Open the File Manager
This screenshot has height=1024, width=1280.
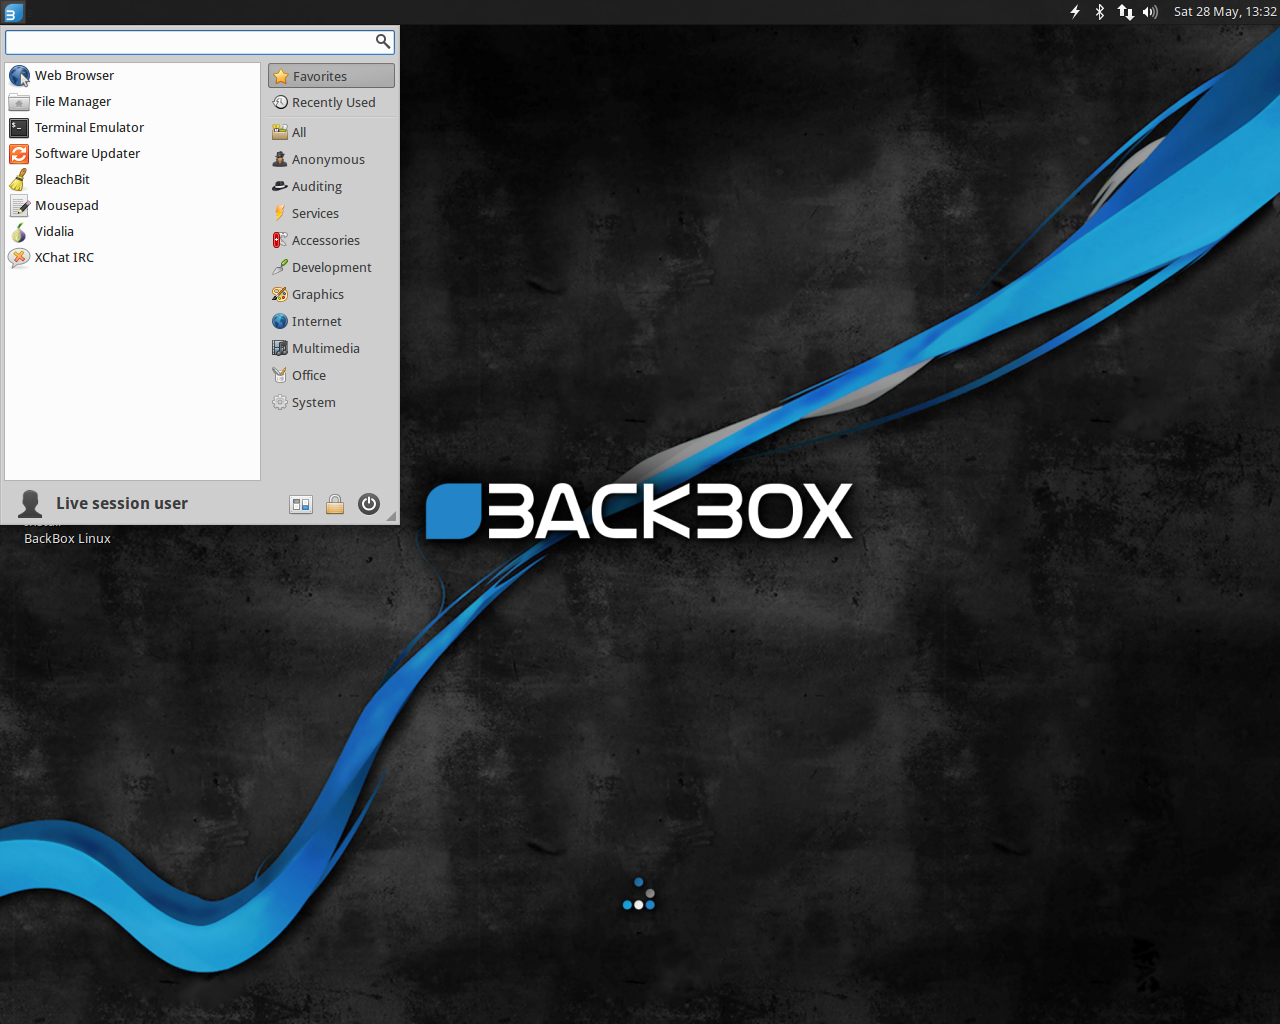pos(72,101)
